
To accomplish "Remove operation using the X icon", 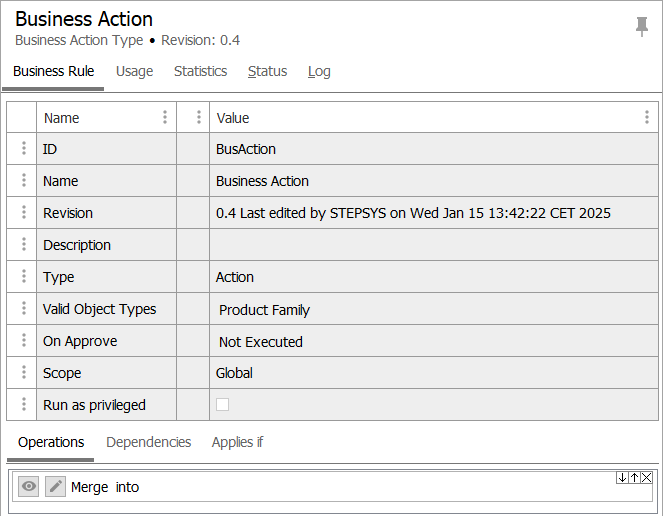I will [x=646, y=478].
